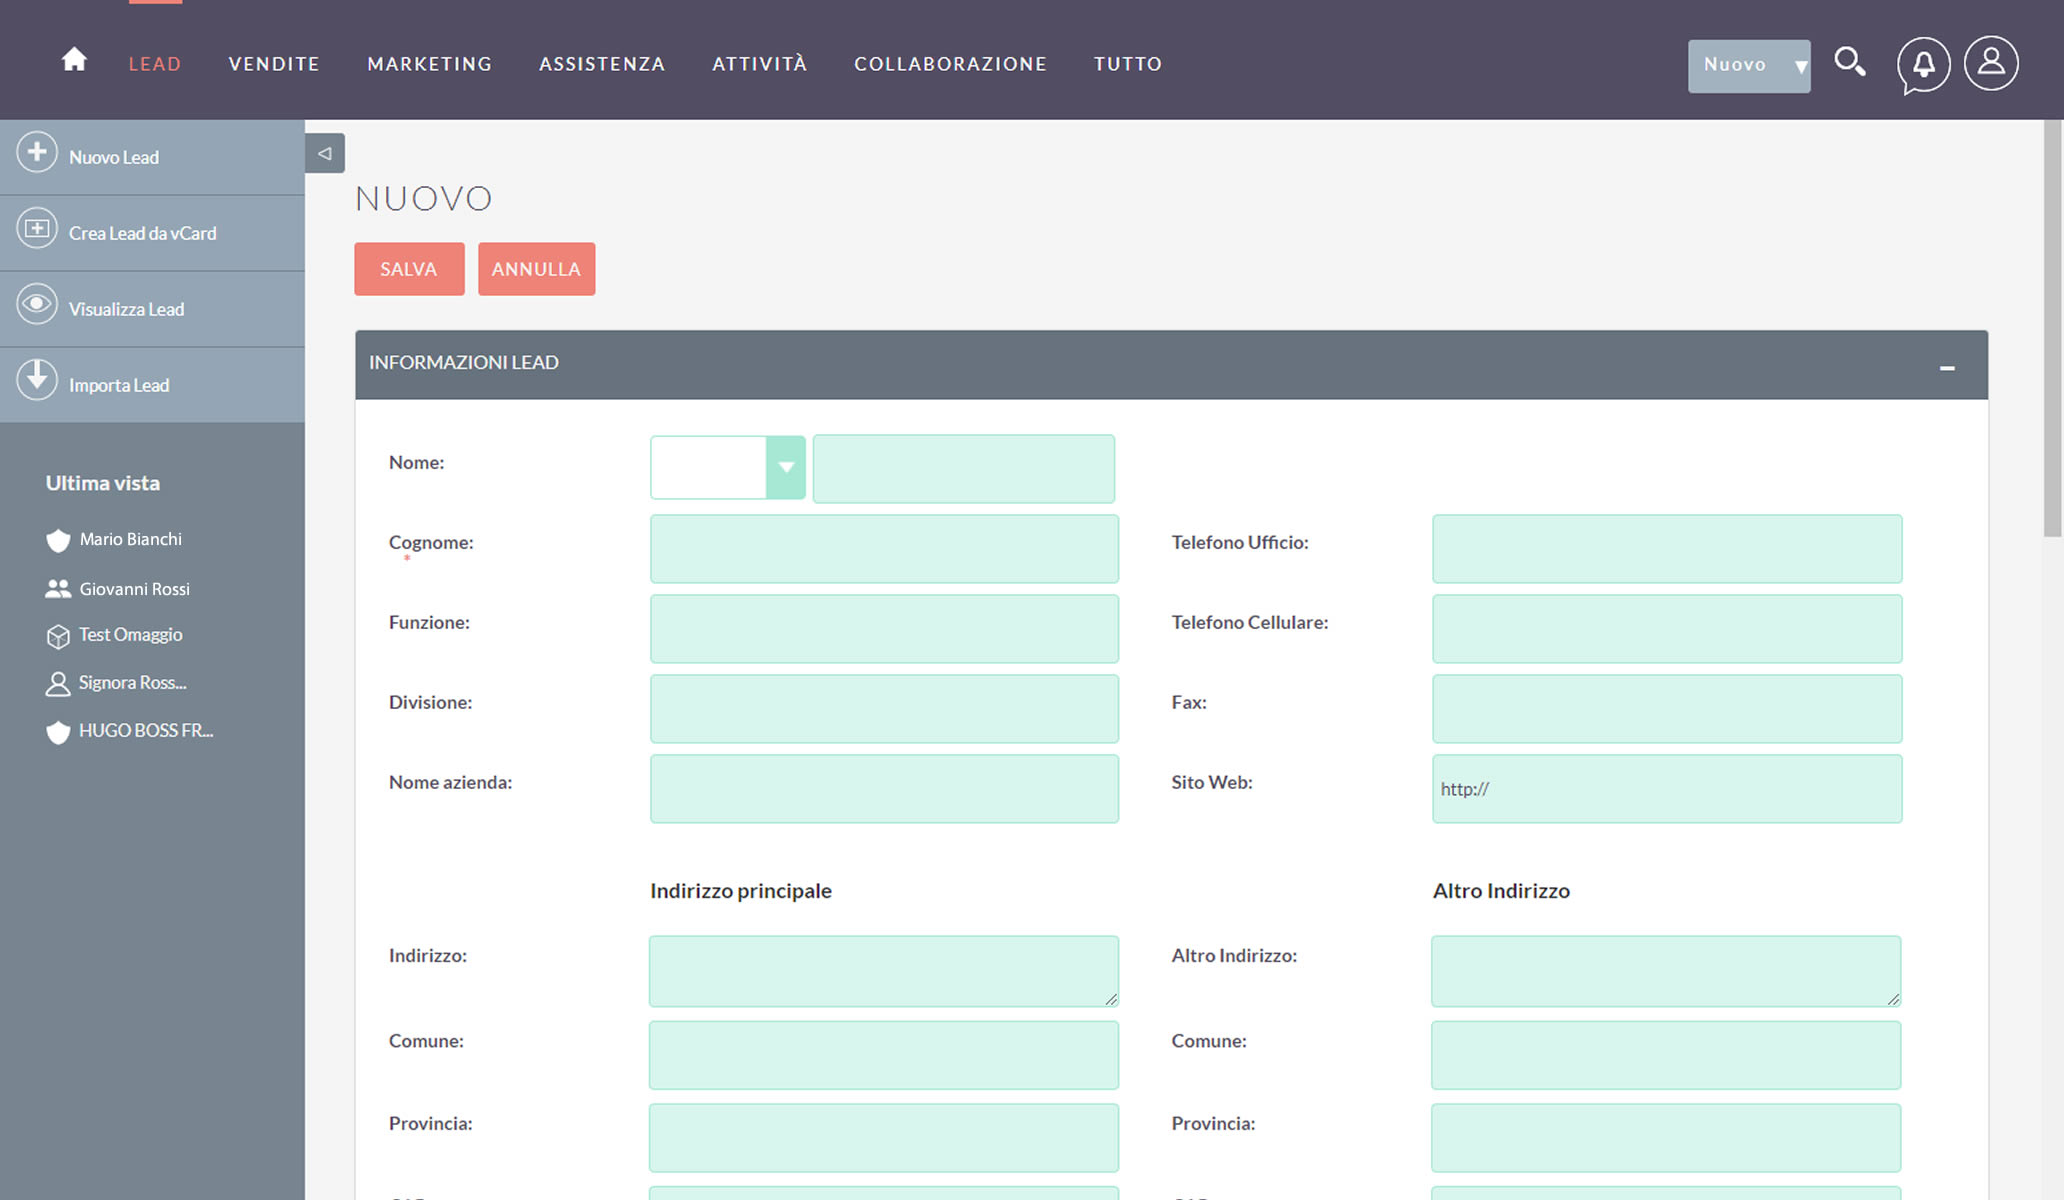Open the user profile icon
Screen dimensions: 2064x1200
tap(1991, 63)
